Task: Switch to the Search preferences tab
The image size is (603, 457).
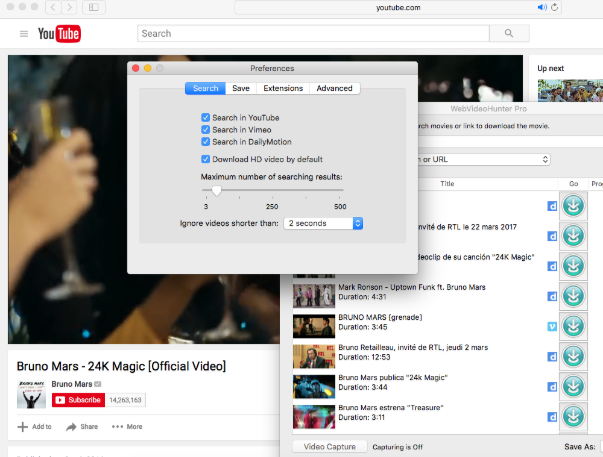Action: pyautogui.click(x=205, y=88)
